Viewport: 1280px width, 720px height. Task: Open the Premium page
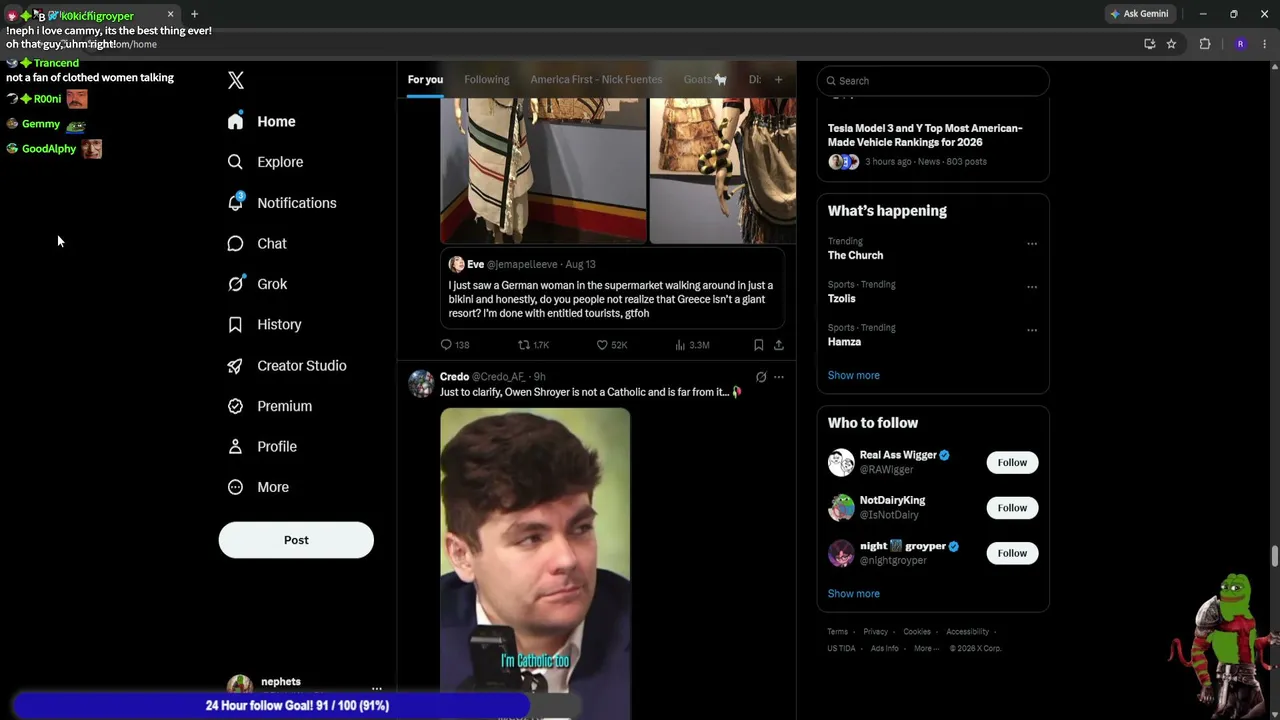(x=270, y=406)
